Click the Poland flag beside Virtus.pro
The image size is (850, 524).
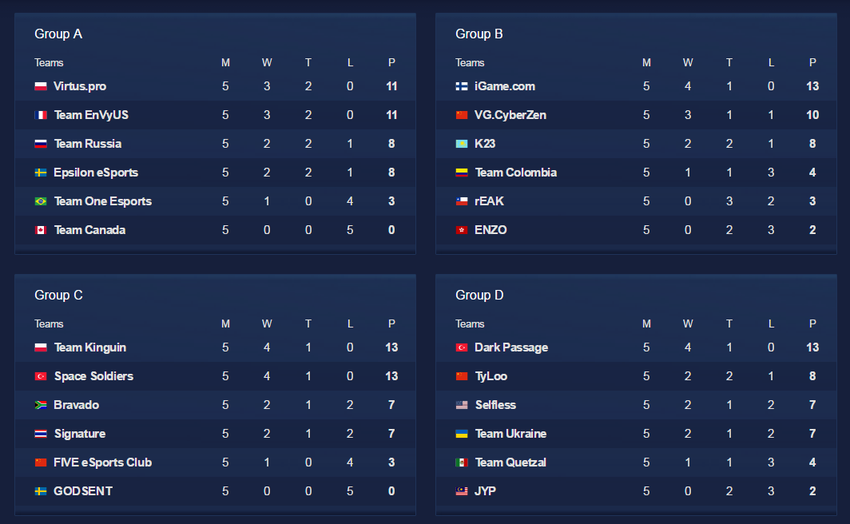click(41, 87)
